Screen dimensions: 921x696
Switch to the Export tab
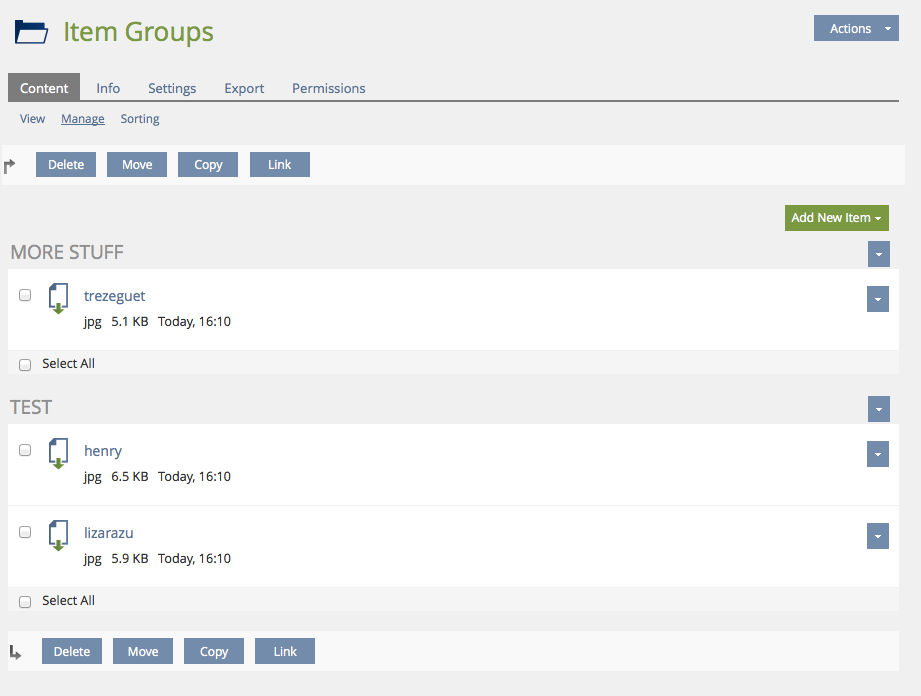(244, 88)
